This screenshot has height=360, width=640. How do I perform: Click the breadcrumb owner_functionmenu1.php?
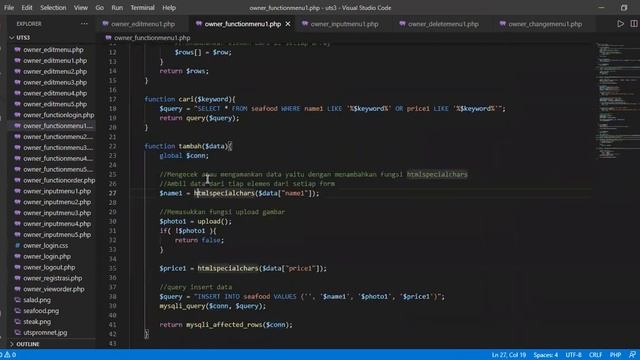click(152, 38)
